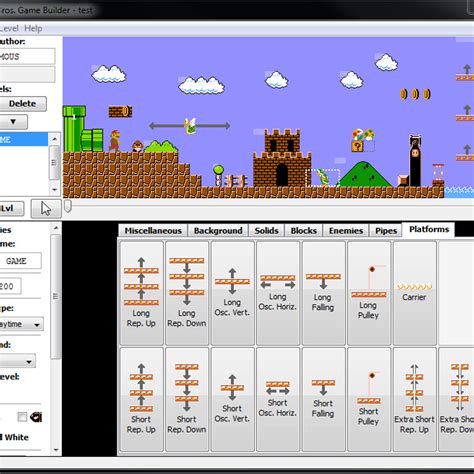Switch to the Pipes tab
The height and width of the screenshot is (474, 474).
(x=386, y=231)
